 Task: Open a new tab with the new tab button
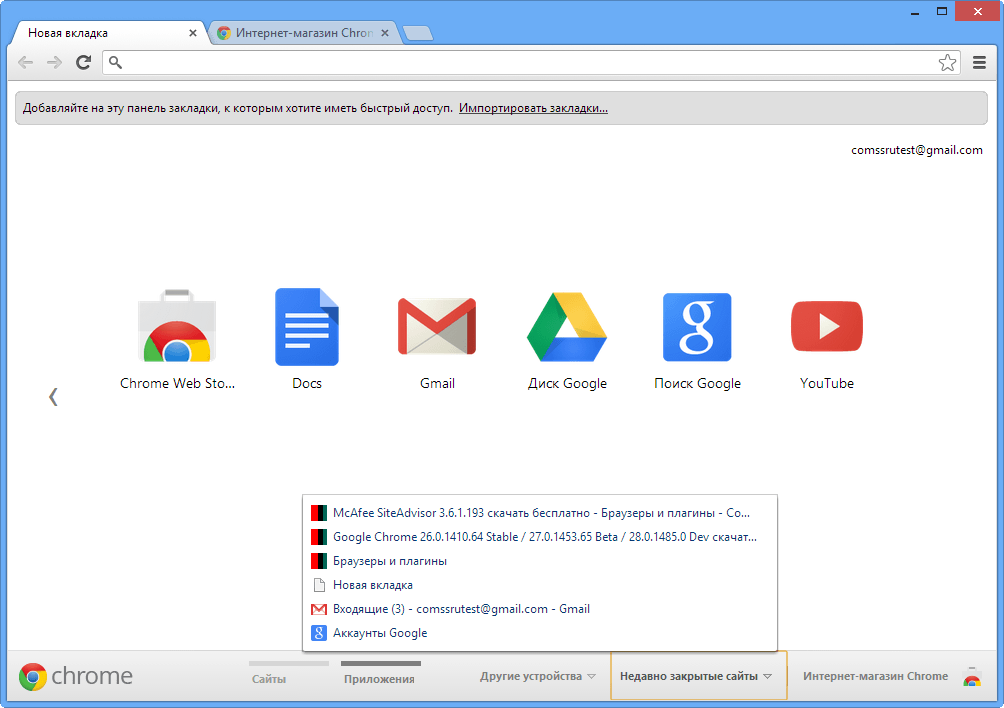417,33
